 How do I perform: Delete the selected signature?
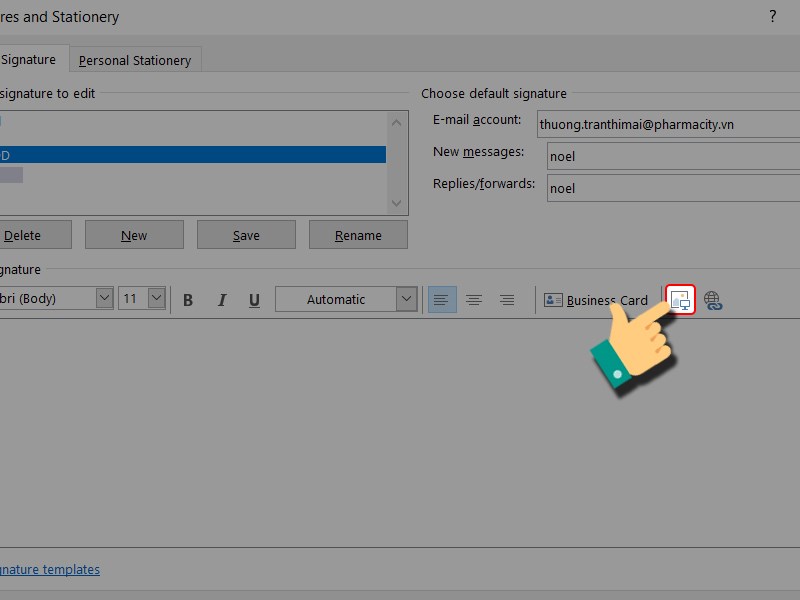pos(35,235)
